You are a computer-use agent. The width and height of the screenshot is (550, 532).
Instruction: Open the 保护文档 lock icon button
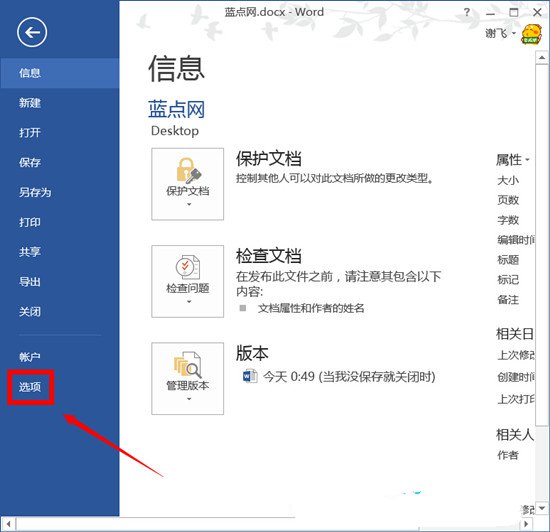click(x=187, y=184)
